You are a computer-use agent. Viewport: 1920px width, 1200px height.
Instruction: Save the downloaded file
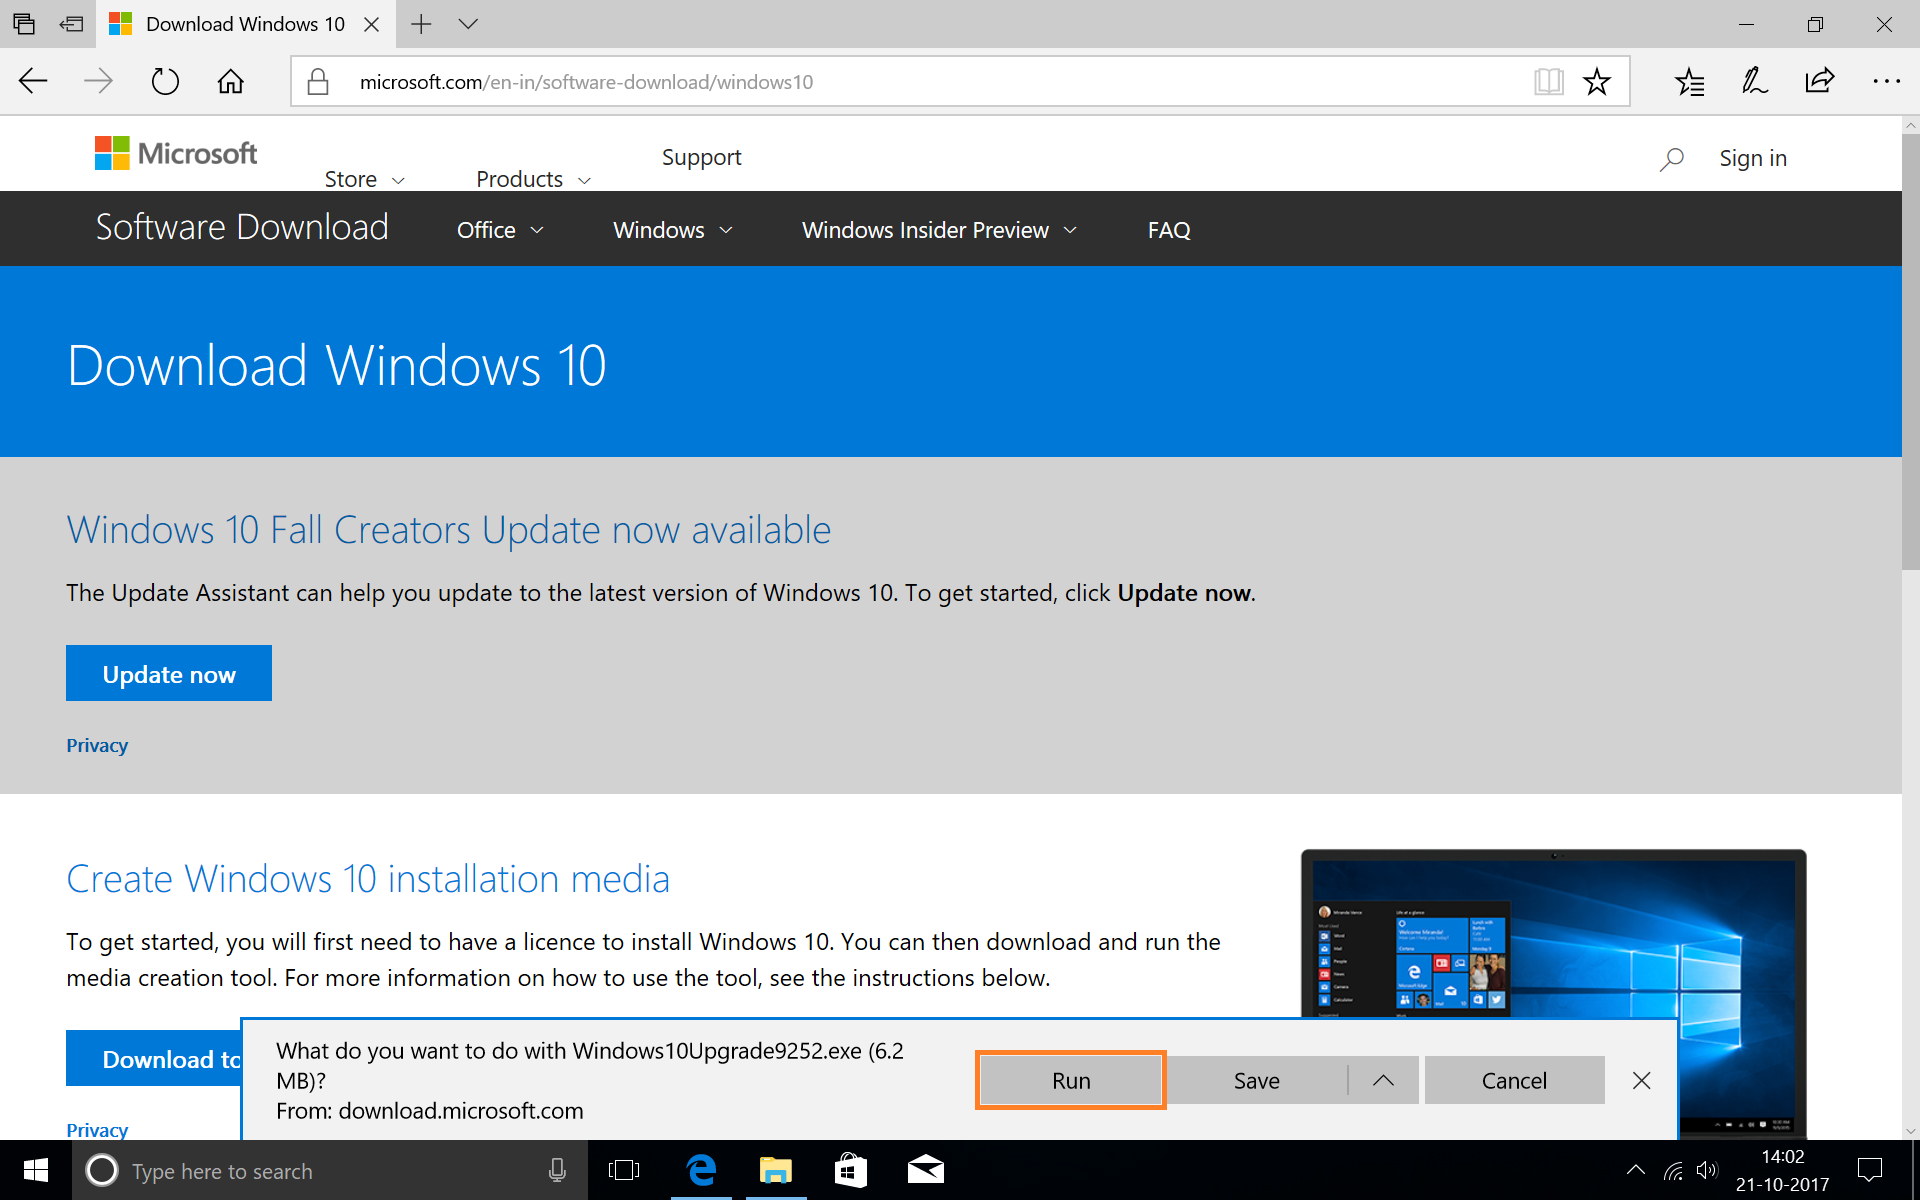[x=1256, y=1080]
